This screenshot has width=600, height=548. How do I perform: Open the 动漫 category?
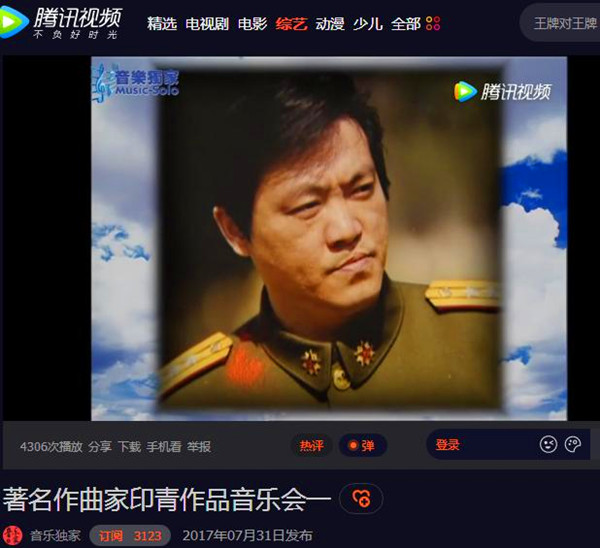(x=330, y=24)
